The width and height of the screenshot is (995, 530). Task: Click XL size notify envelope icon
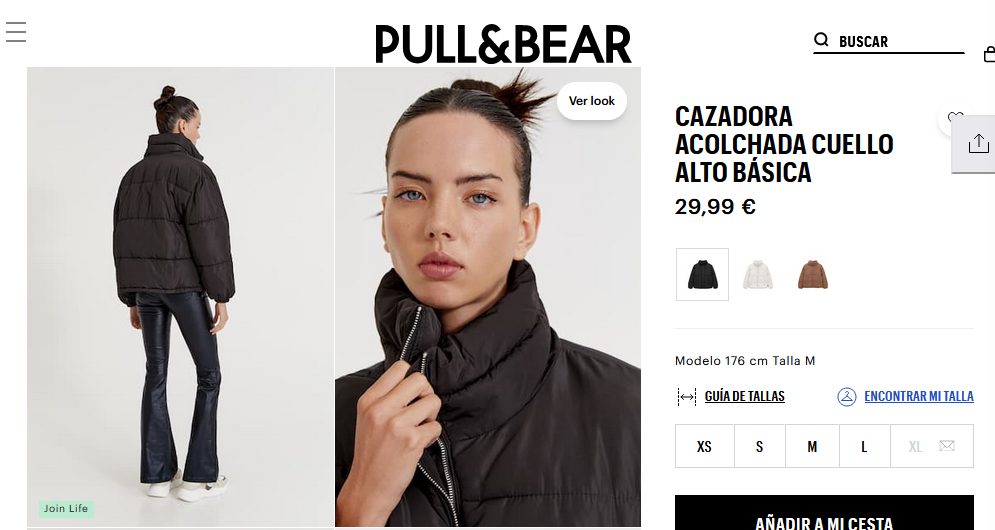tap(947, 446)
